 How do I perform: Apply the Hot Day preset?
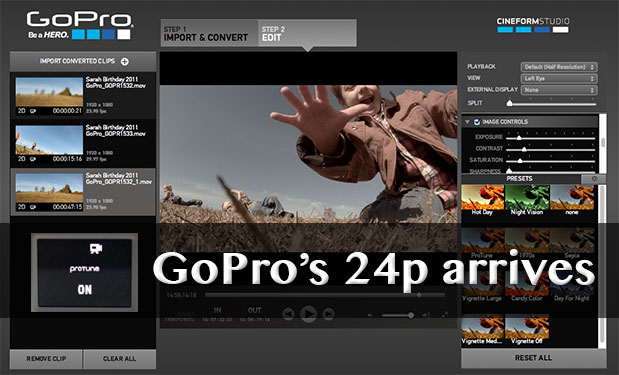[482, 200]
